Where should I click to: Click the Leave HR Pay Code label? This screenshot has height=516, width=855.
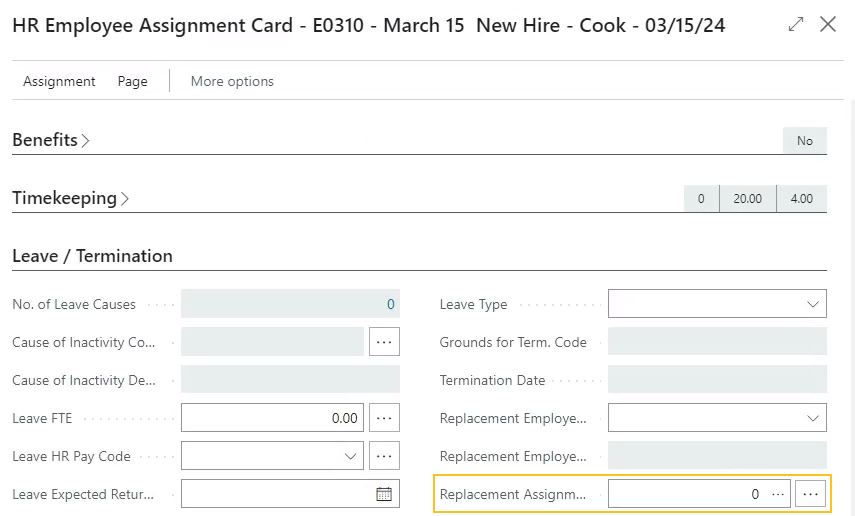[x=71, y=457]
